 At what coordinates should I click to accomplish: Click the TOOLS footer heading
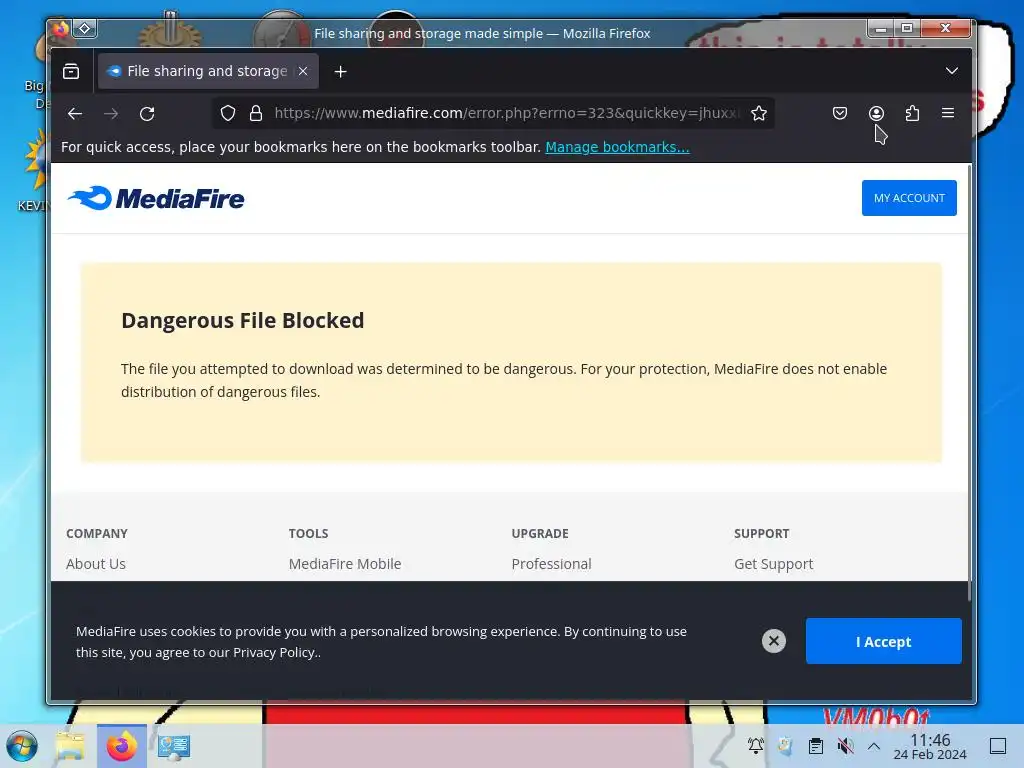pos(308,534)
